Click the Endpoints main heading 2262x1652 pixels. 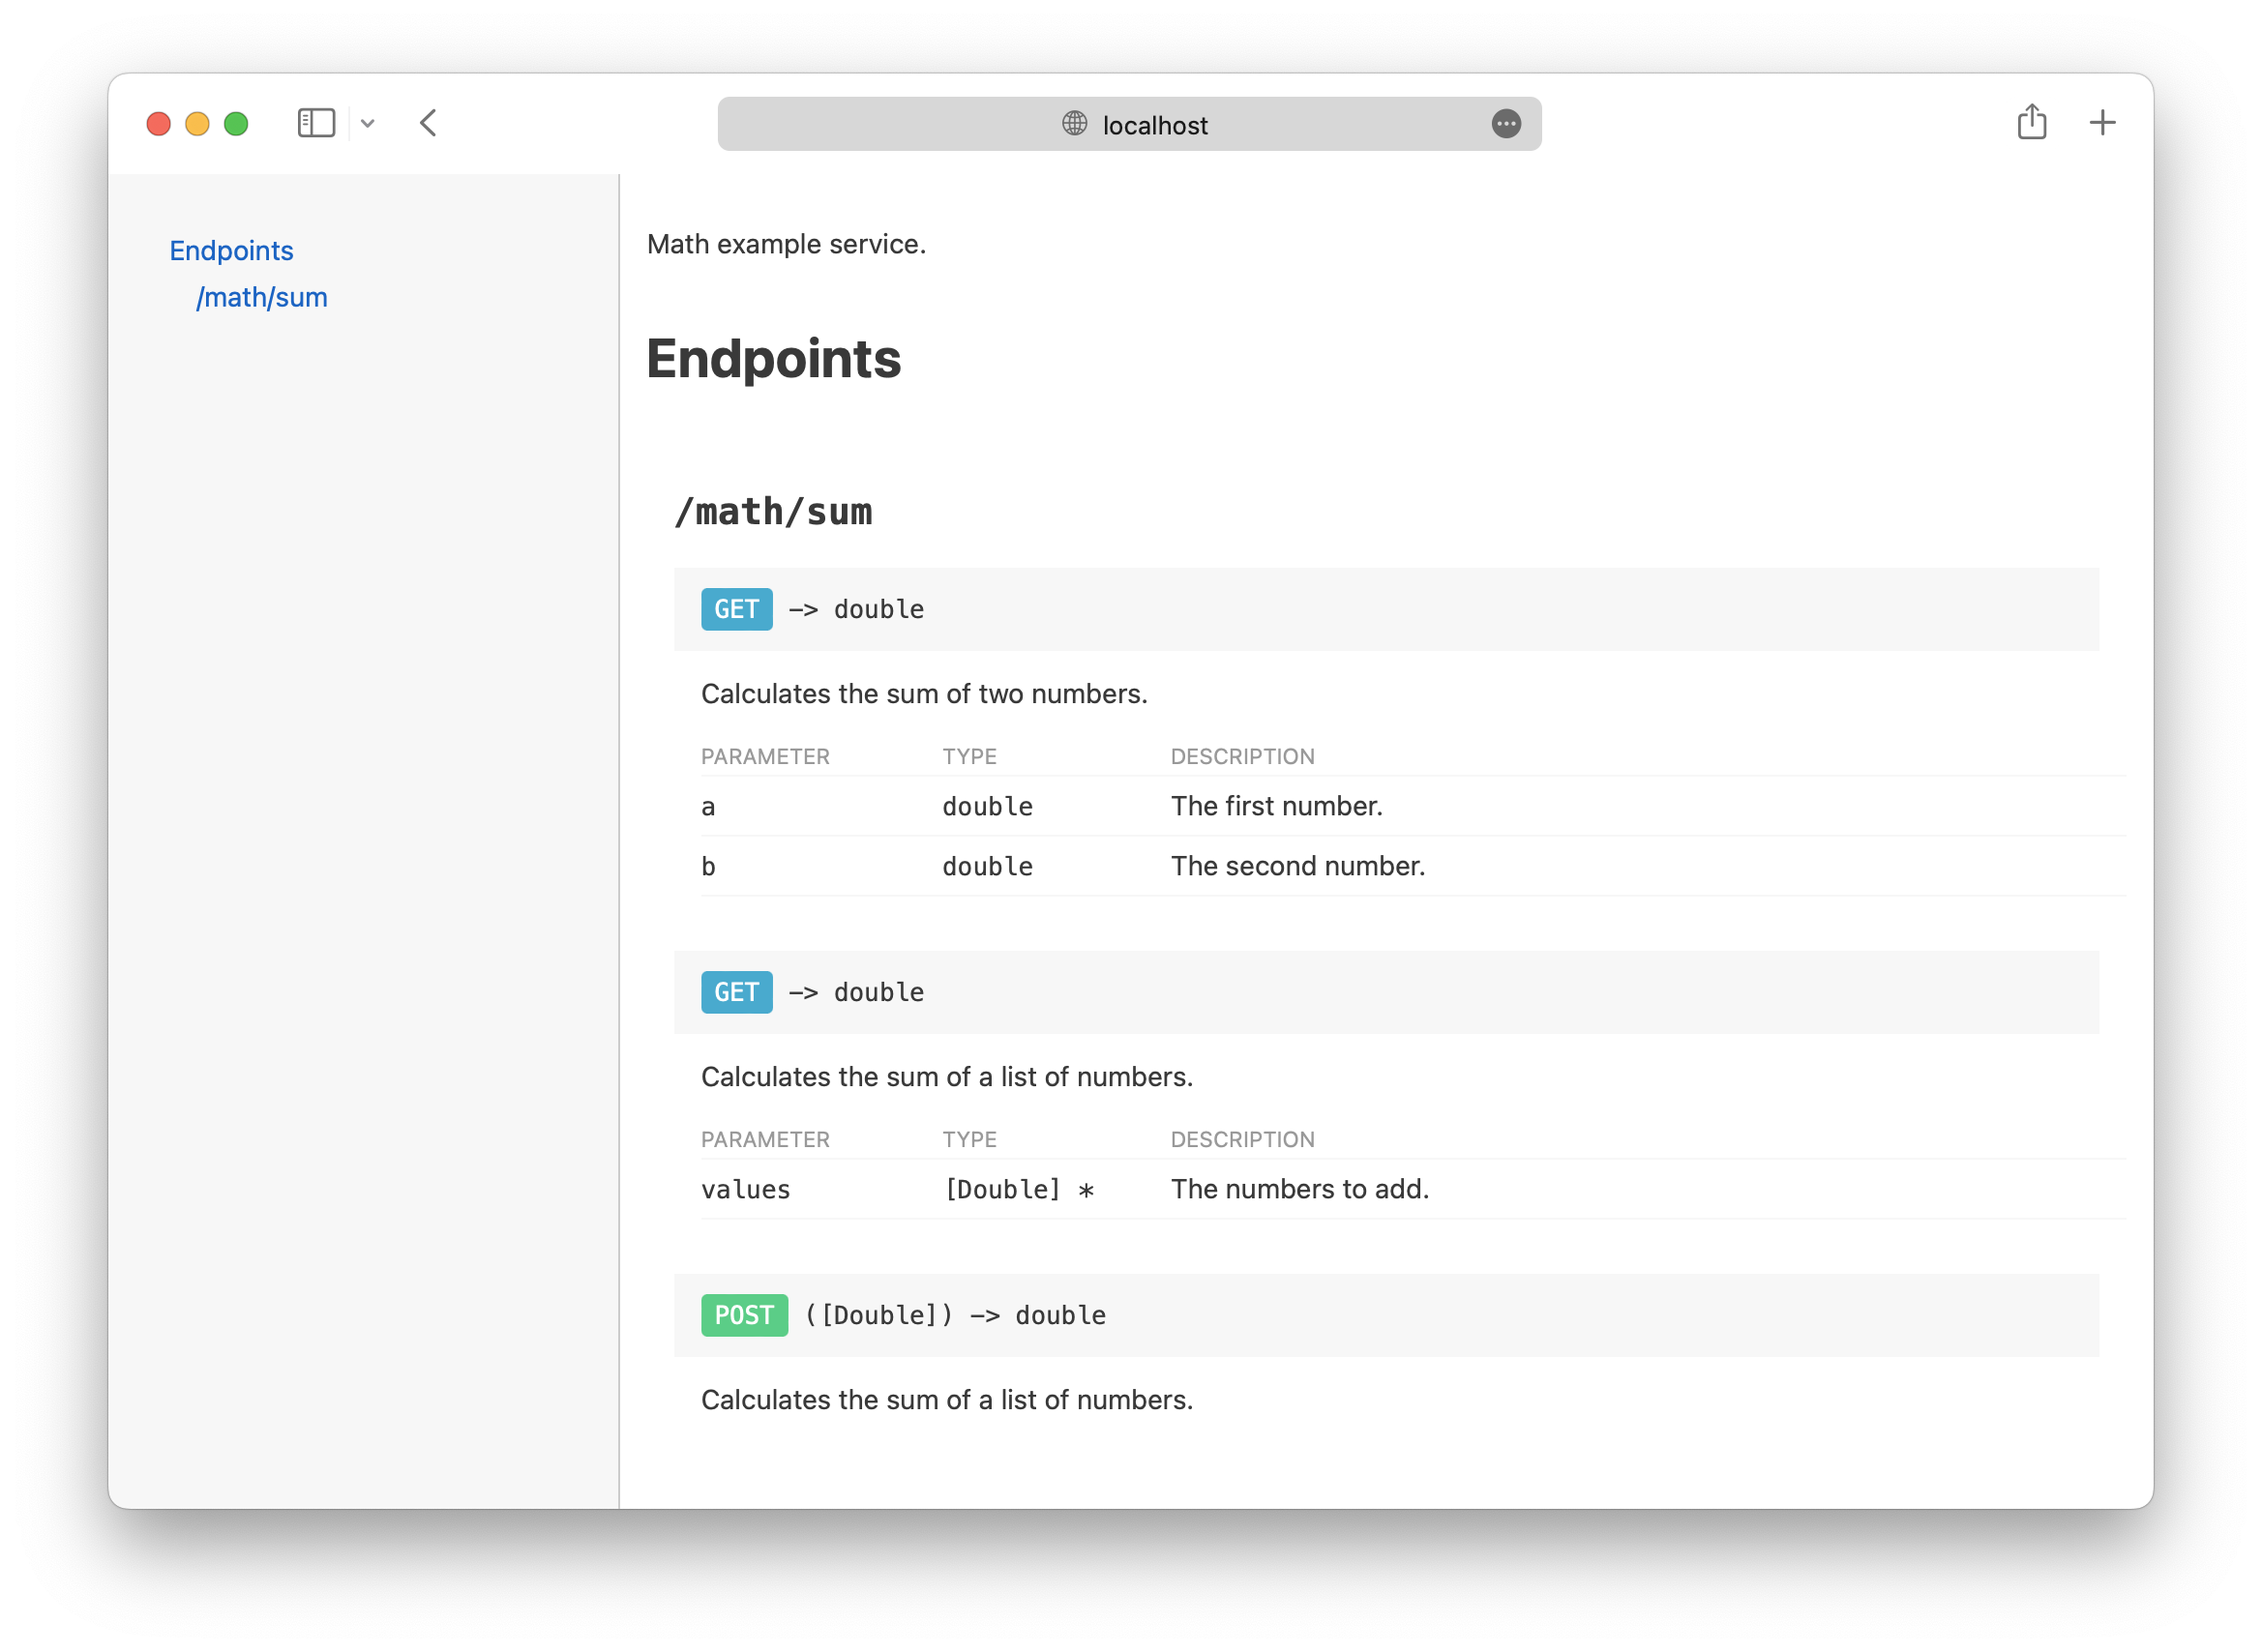coord(773,359)
